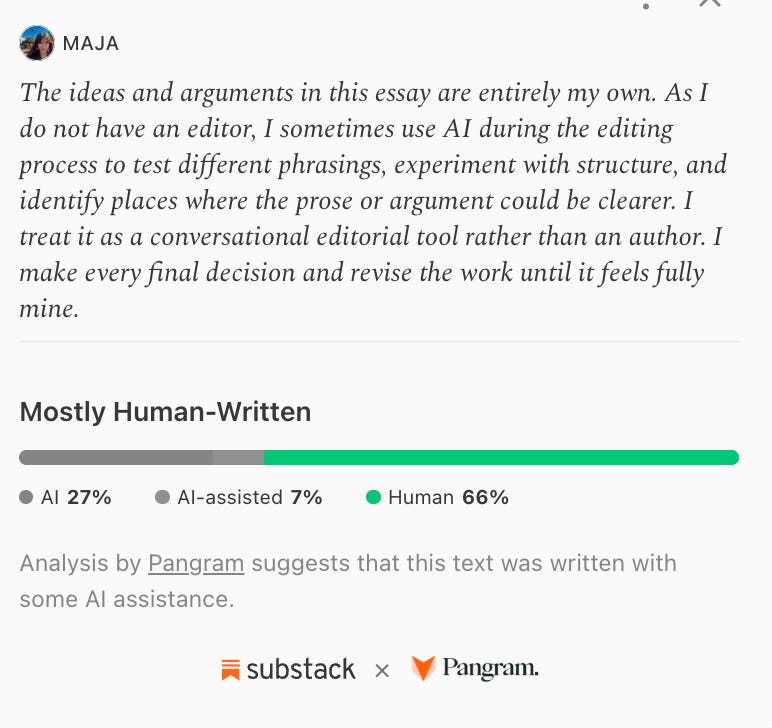Image resolution: width=772 pixels, height=728 pixels.
Task: Select the AI-assisted 7% legend label
Action: click(x=250, y=497)
